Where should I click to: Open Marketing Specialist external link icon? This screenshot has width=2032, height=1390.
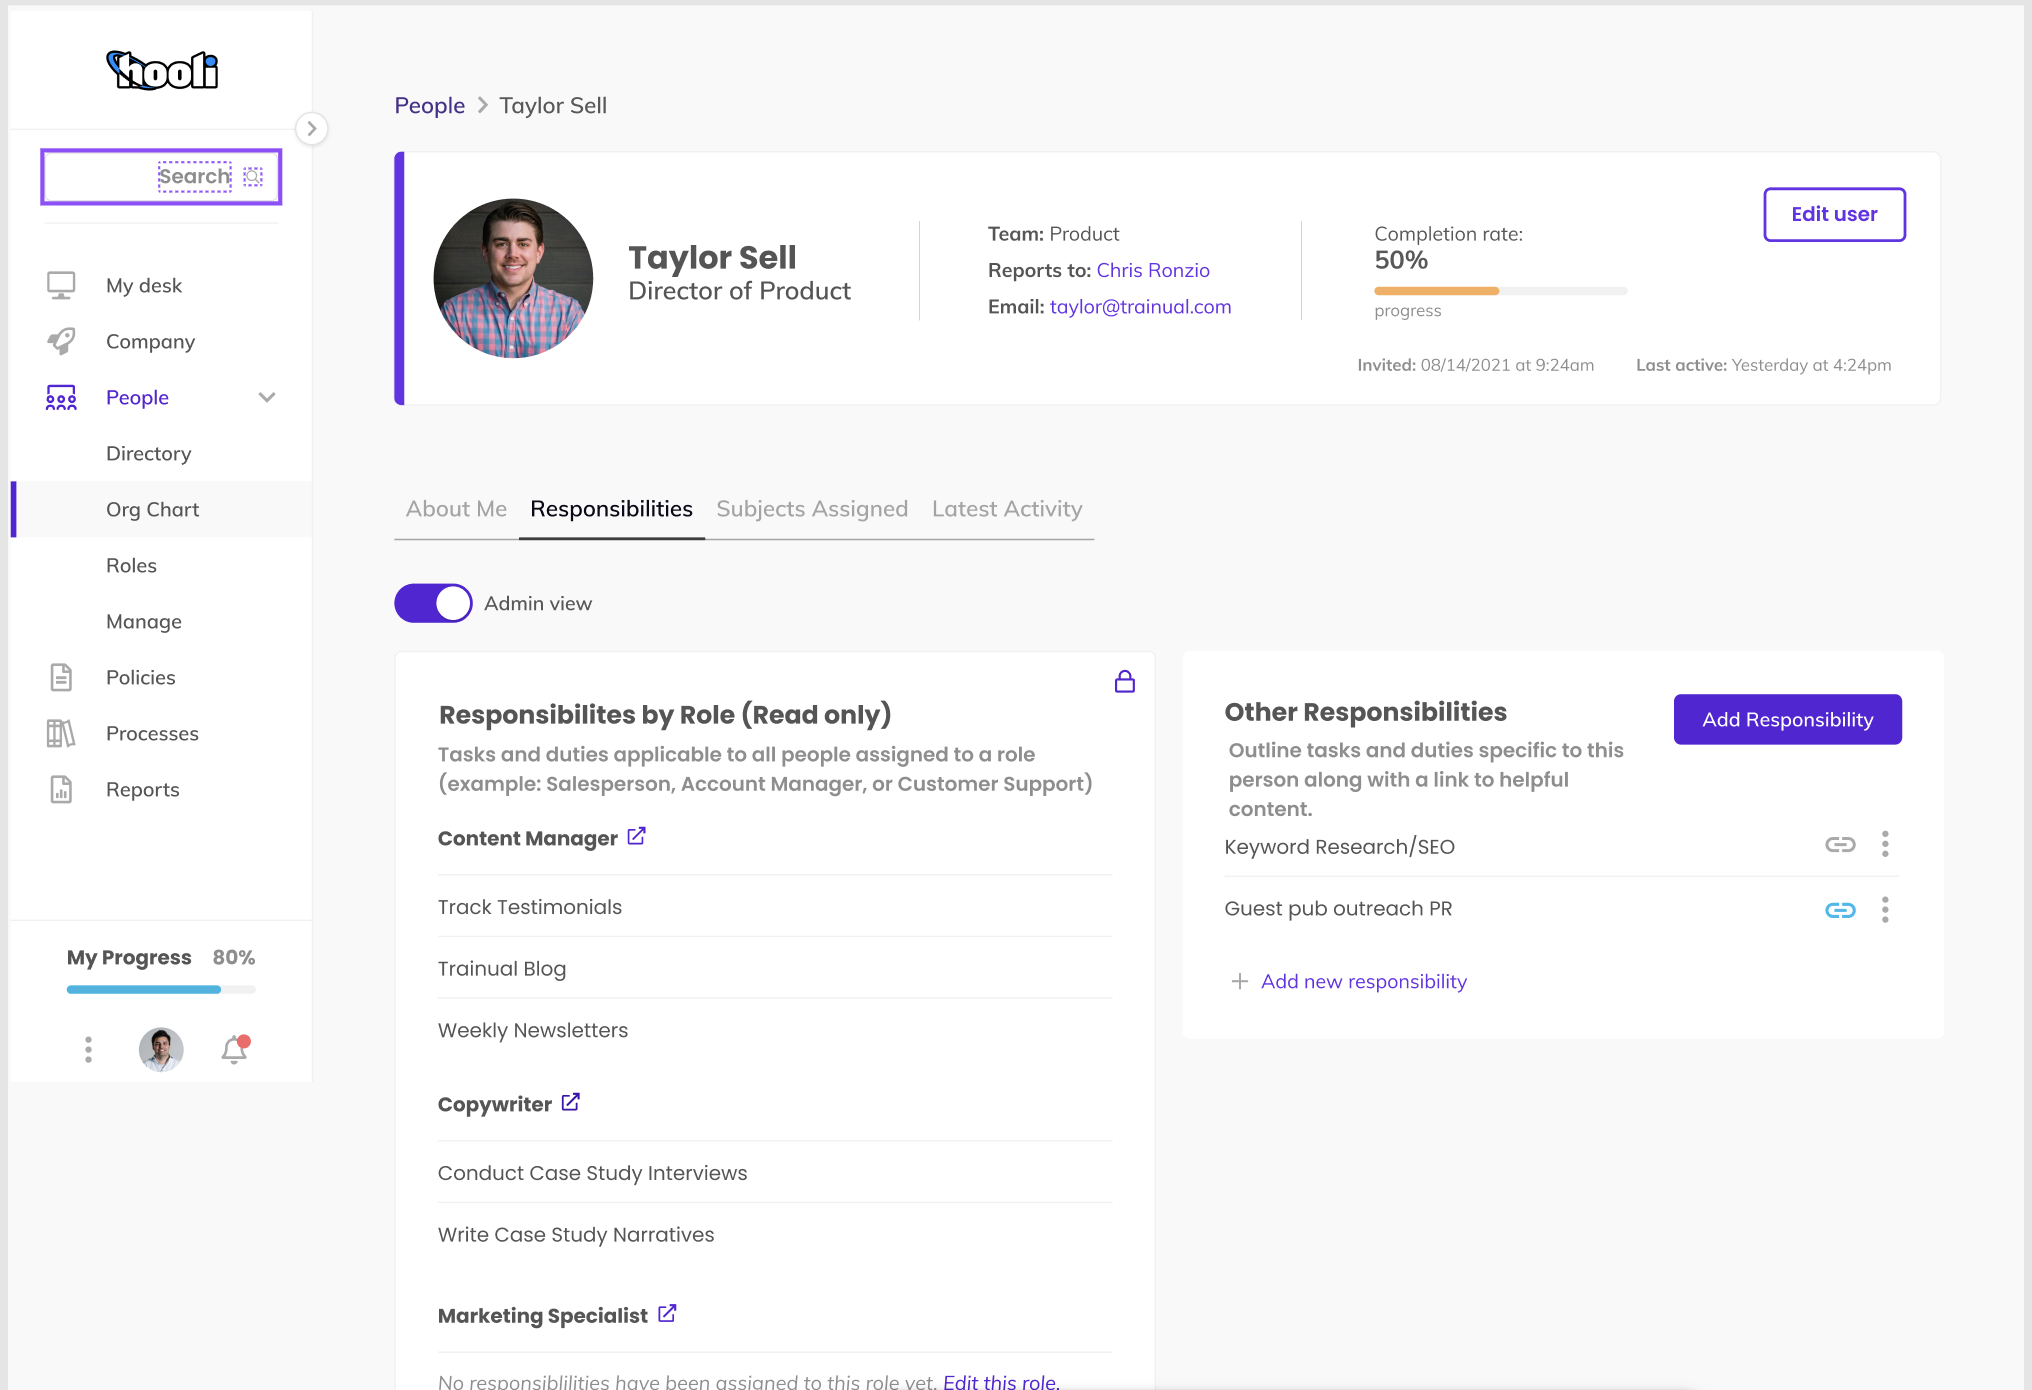pyautogui.click(x=667, y=1314)
